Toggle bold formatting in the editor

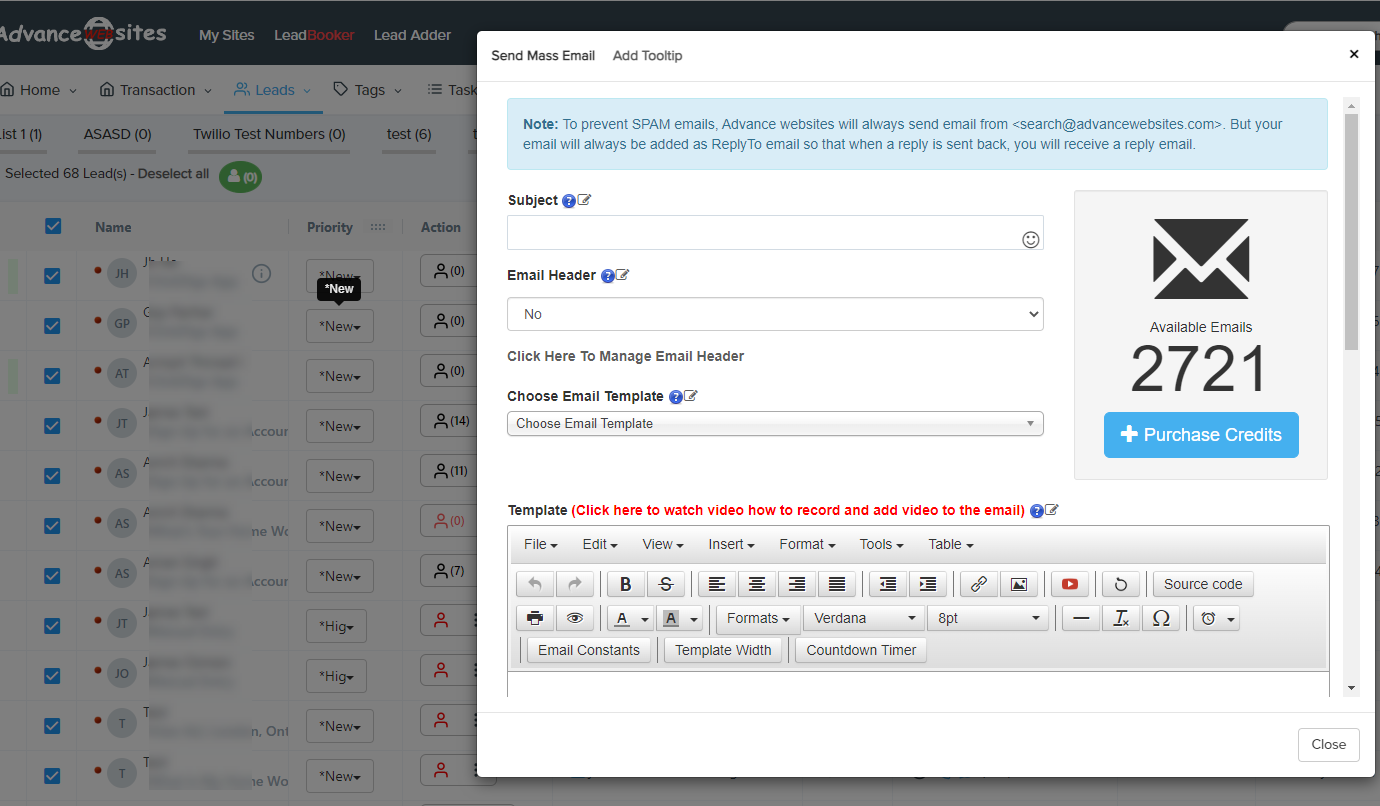coord(626,584)
